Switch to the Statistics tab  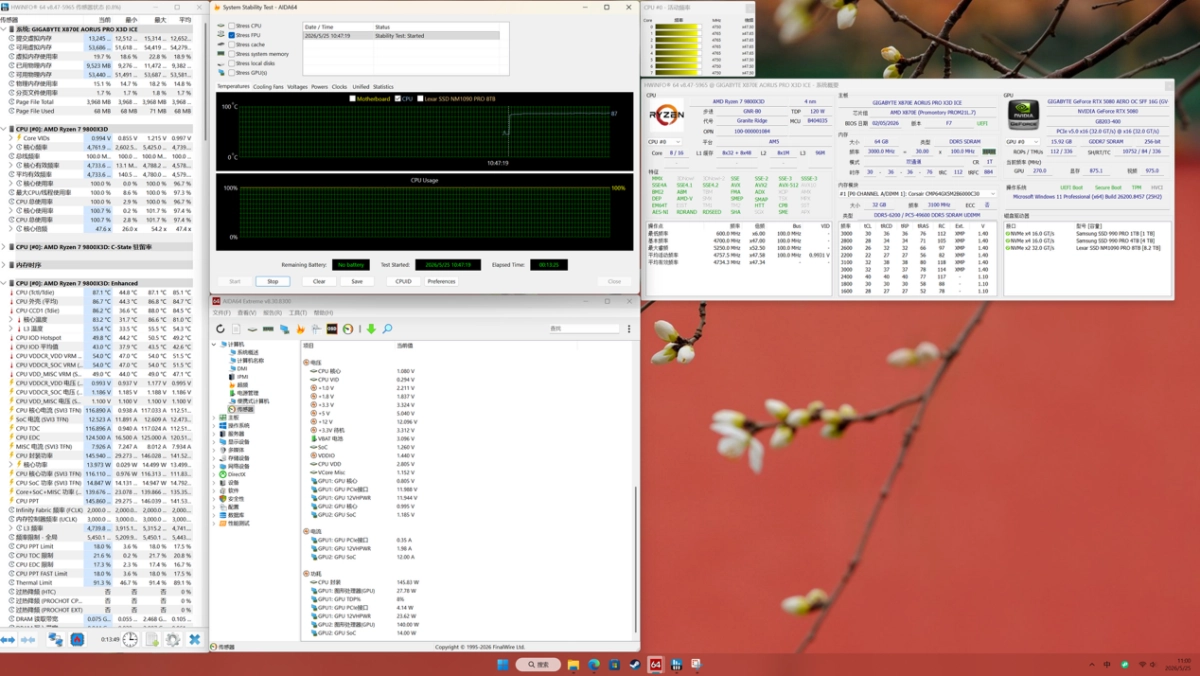tap(383, 87)
